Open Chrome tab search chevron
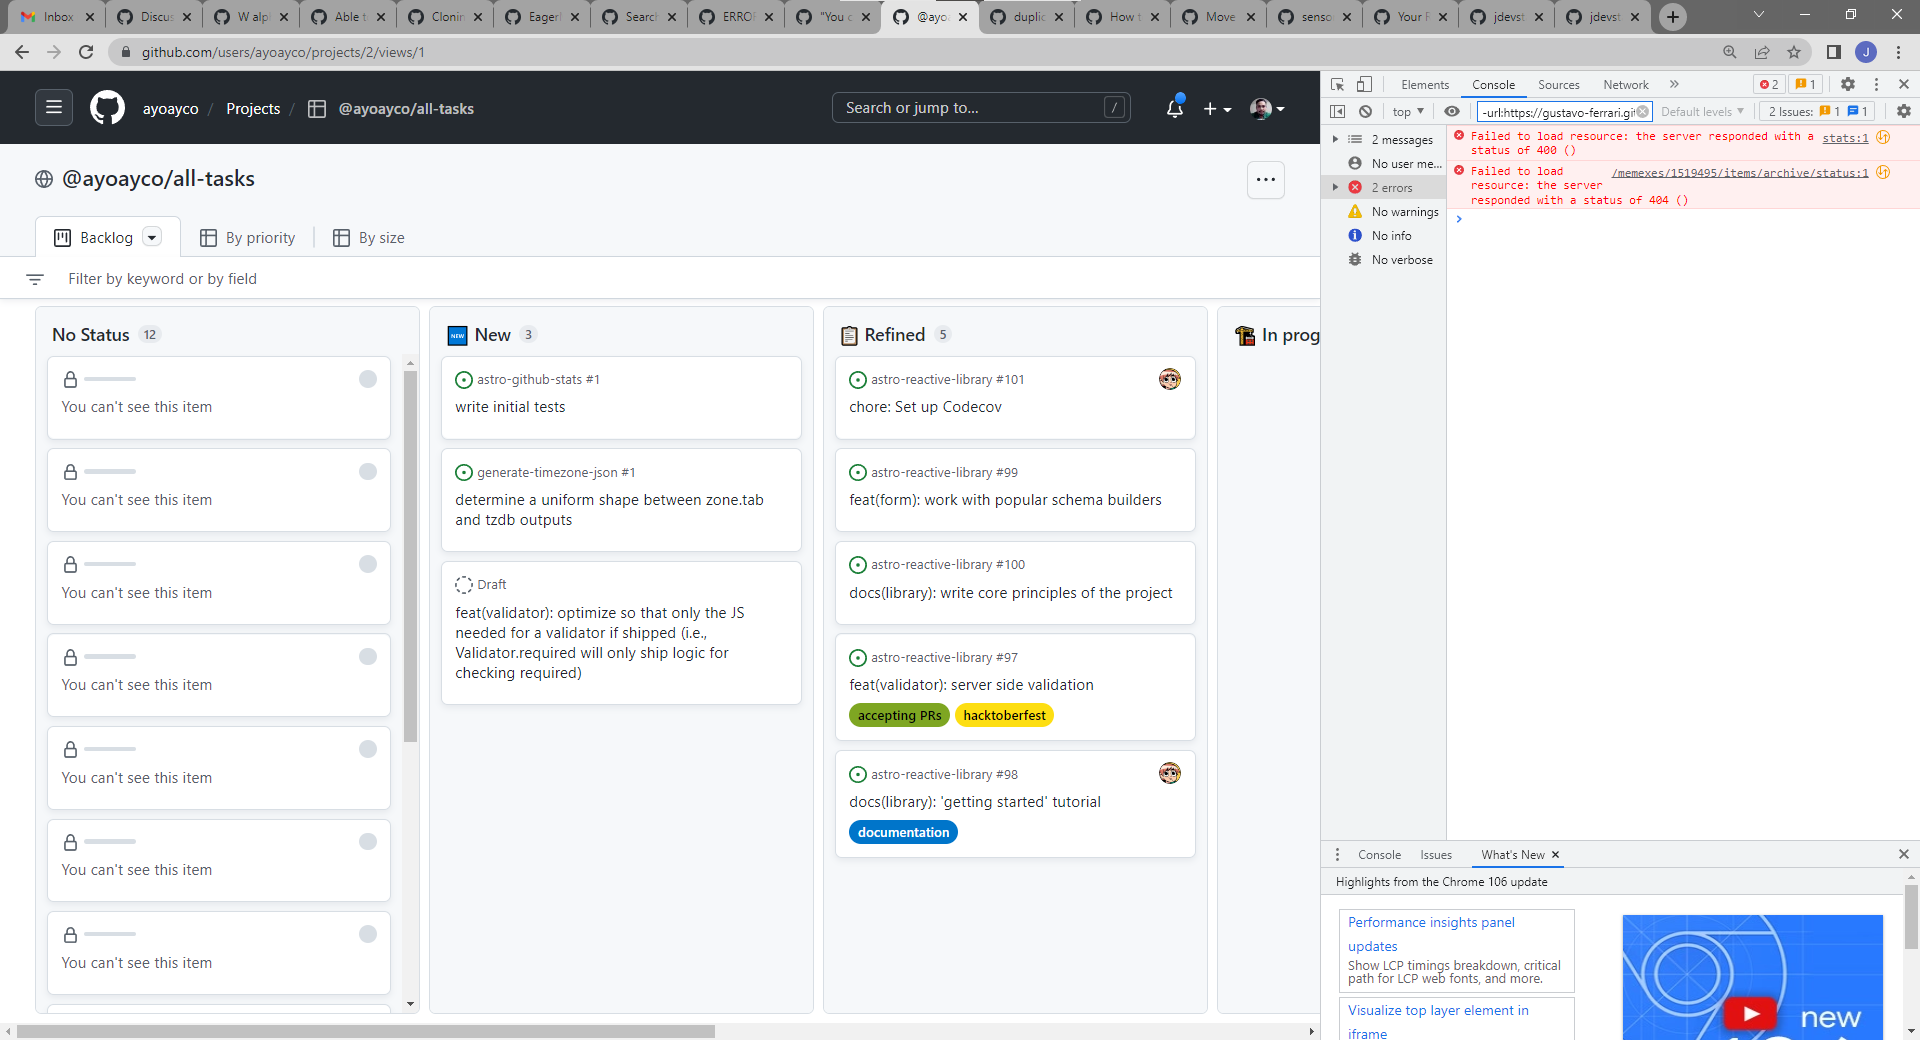 (1758, 15)
